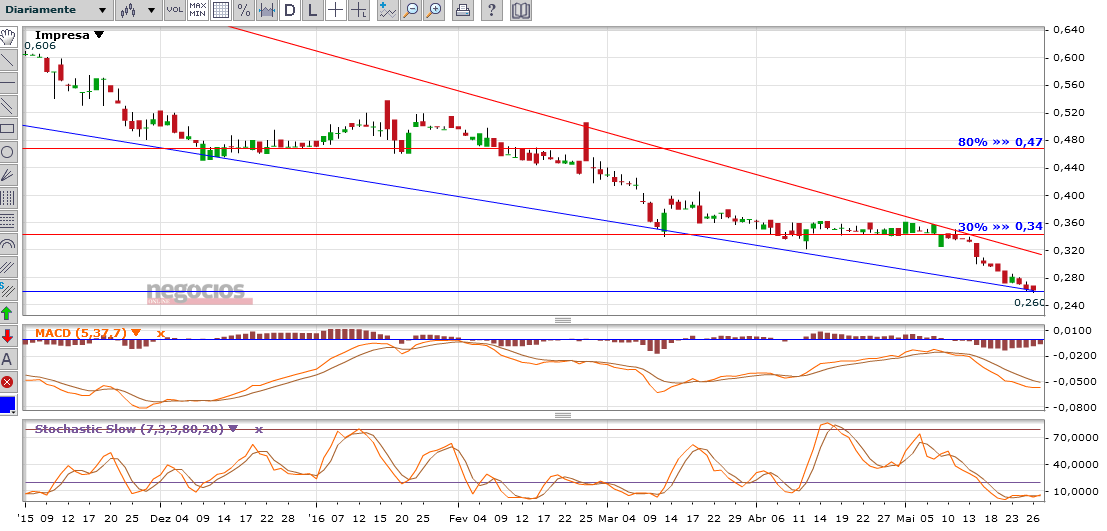
Task: Click the Impresa chart title
Action: click(62, 35)
